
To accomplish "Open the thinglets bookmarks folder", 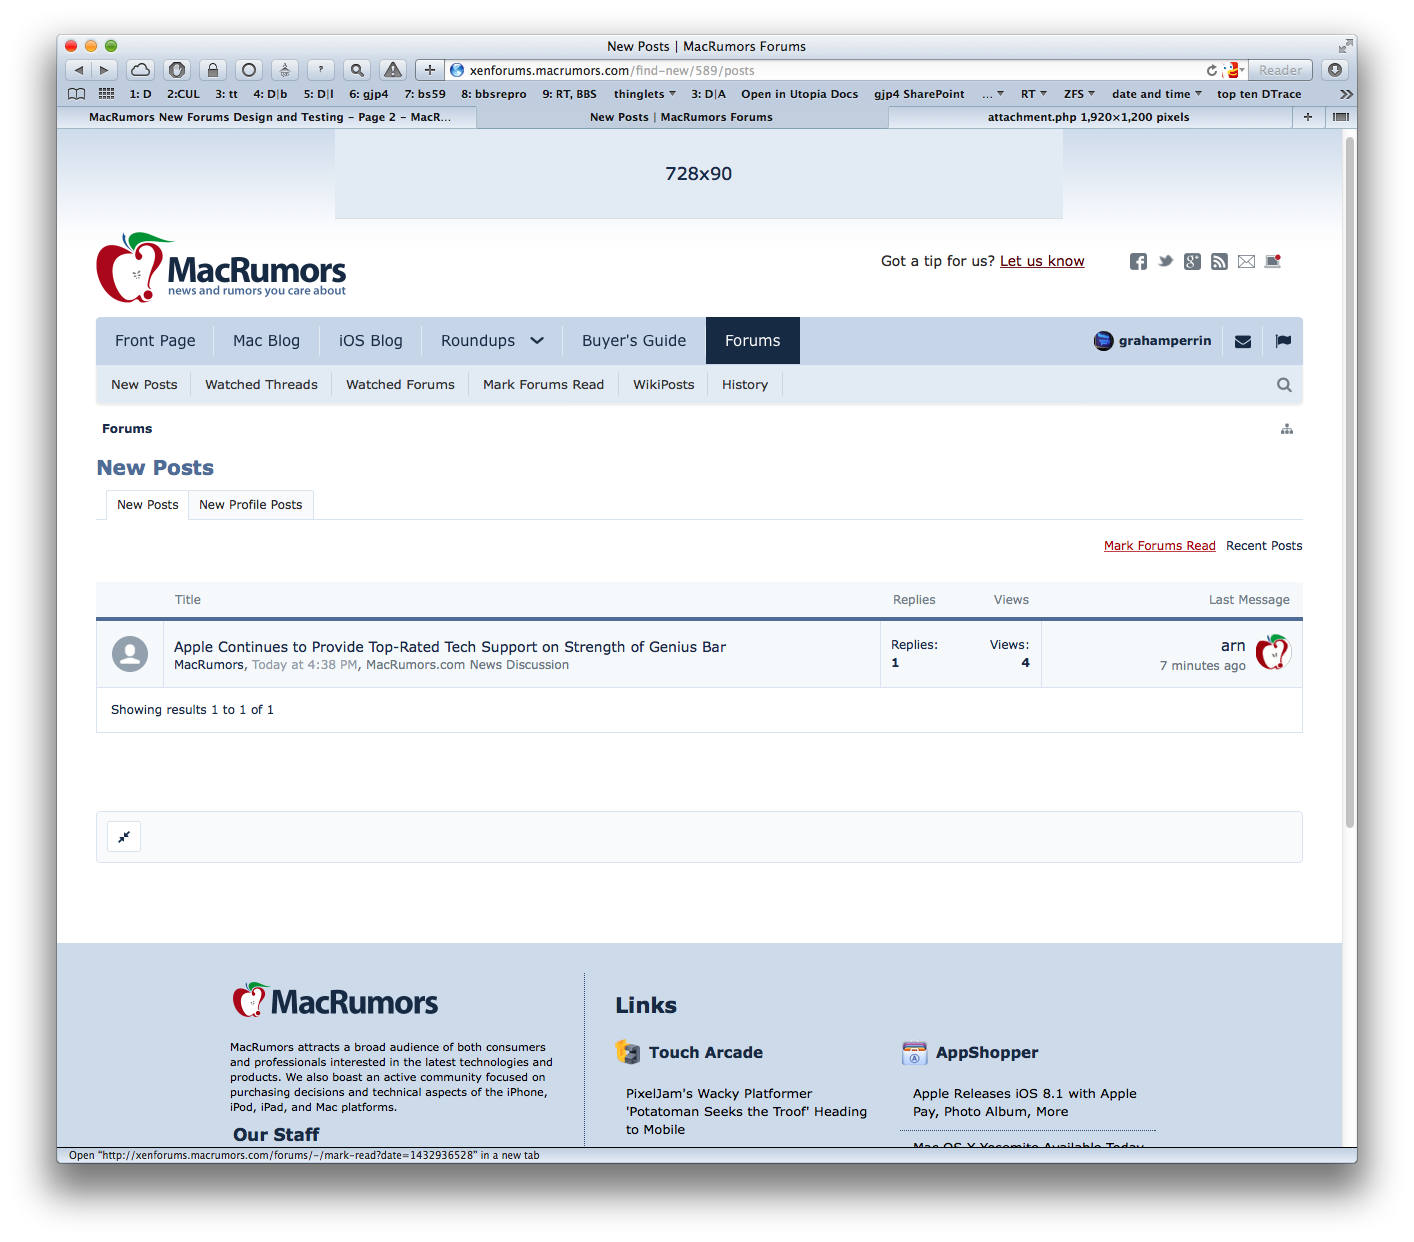I will pos(645,94).
